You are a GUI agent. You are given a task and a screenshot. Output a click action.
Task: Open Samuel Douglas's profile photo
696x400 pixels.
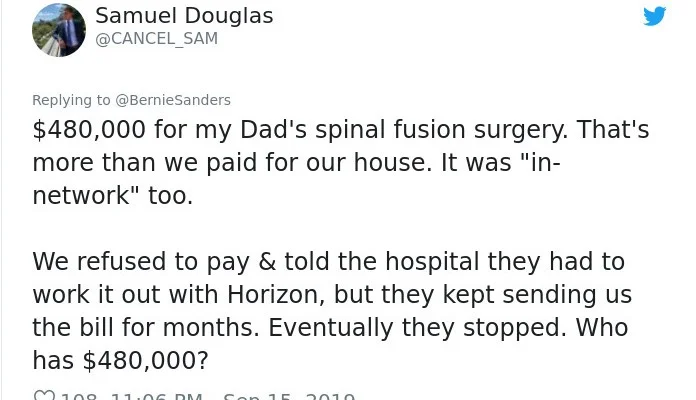pos(59,30)
